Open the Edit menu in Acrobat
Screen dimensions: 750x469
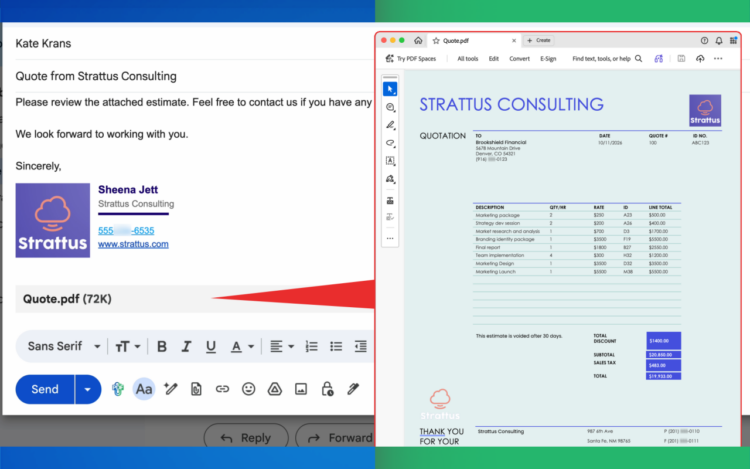pyautogui.click(x=494, y=59)
